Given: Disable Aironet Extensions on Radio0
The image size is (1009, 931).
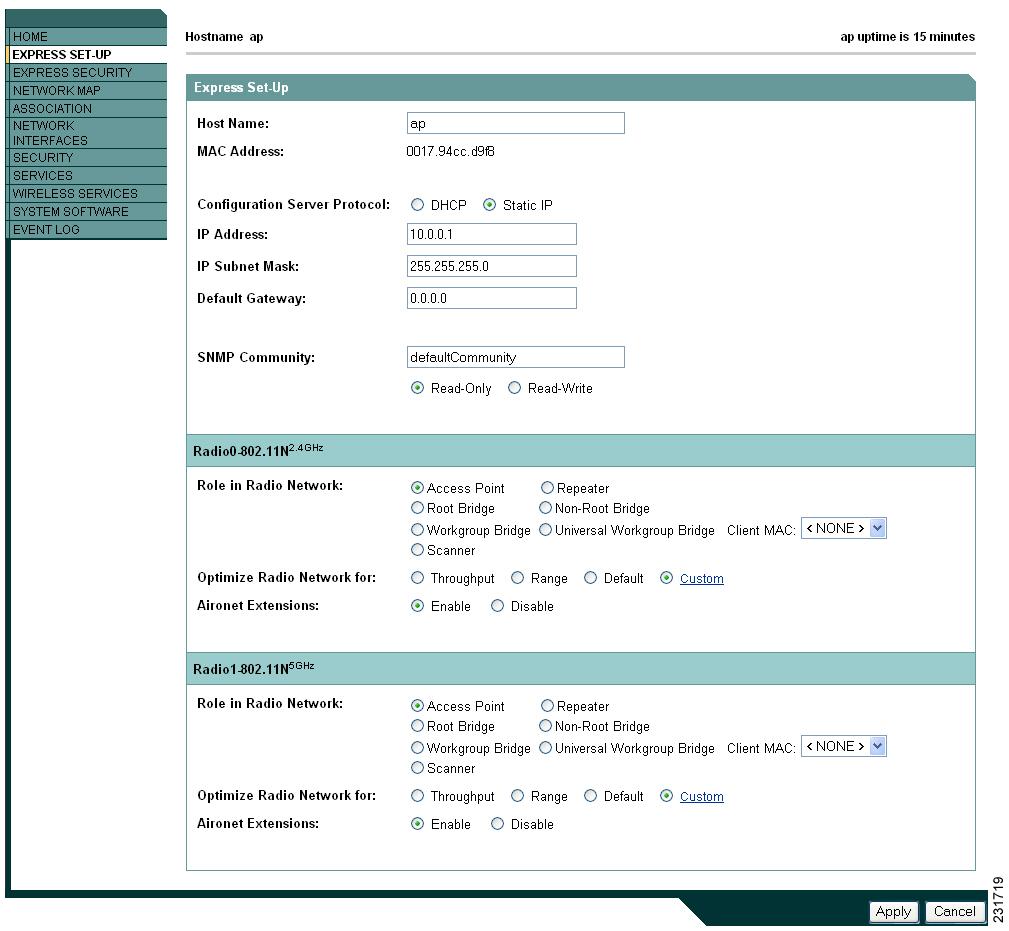Looking at the screenshot, I should tap(497, 605).
